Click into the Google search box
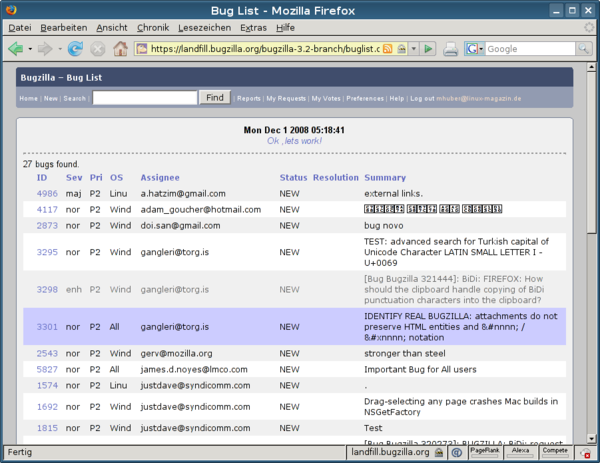The height and width of the screenshot is (463, 600). 530,49
